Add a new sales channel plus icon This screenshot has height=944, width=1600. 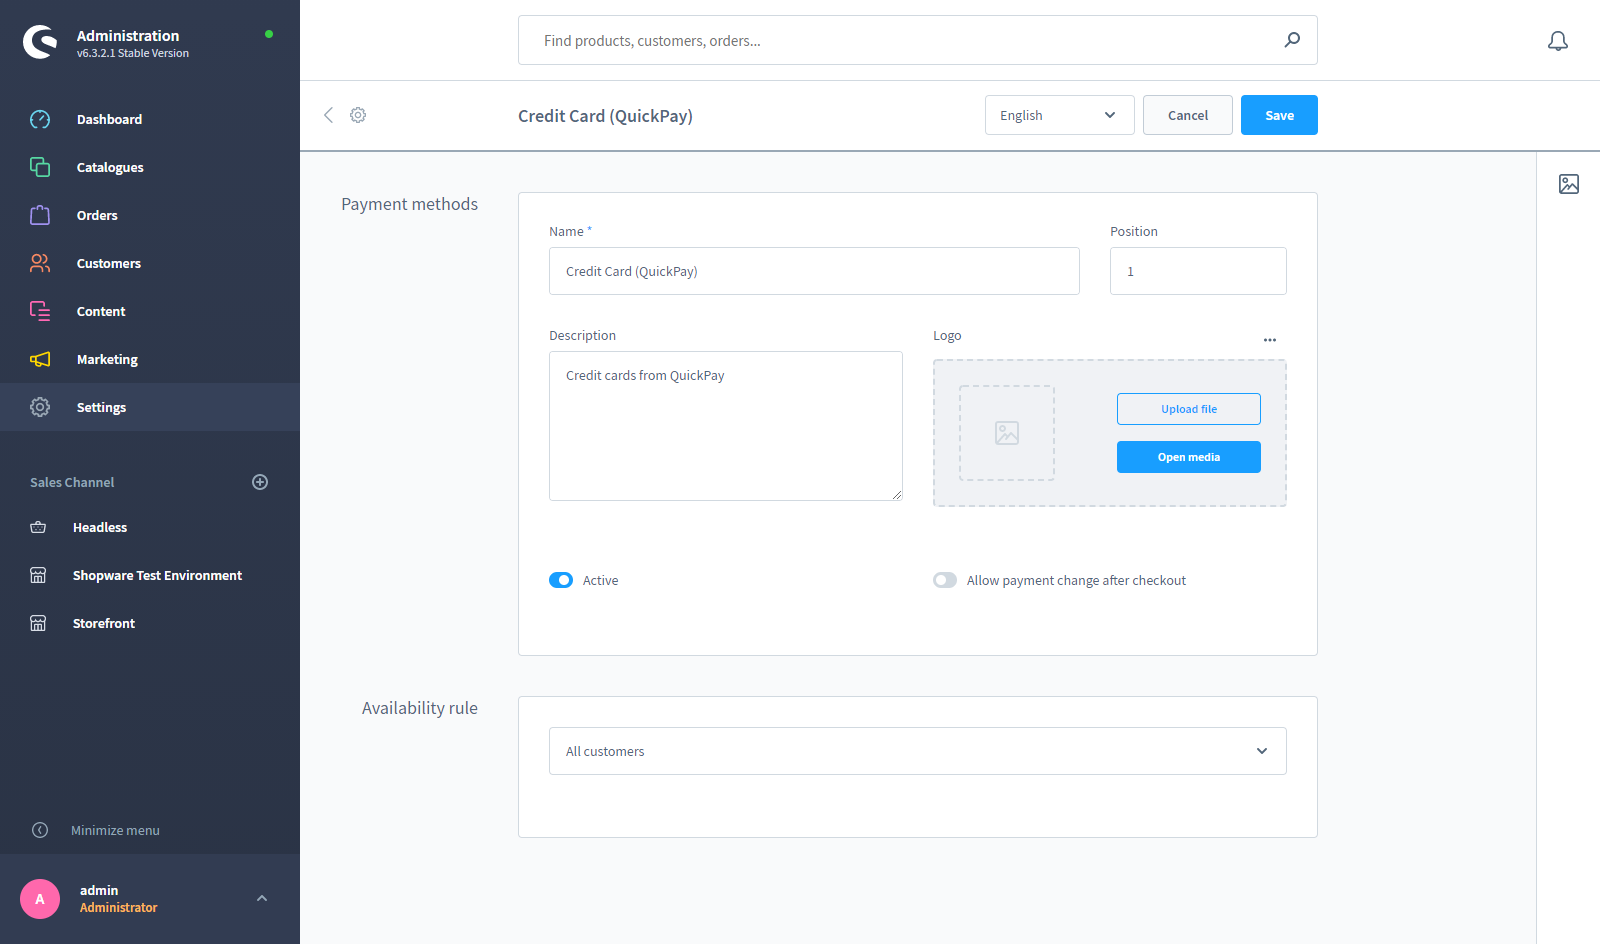click(260, 482)
